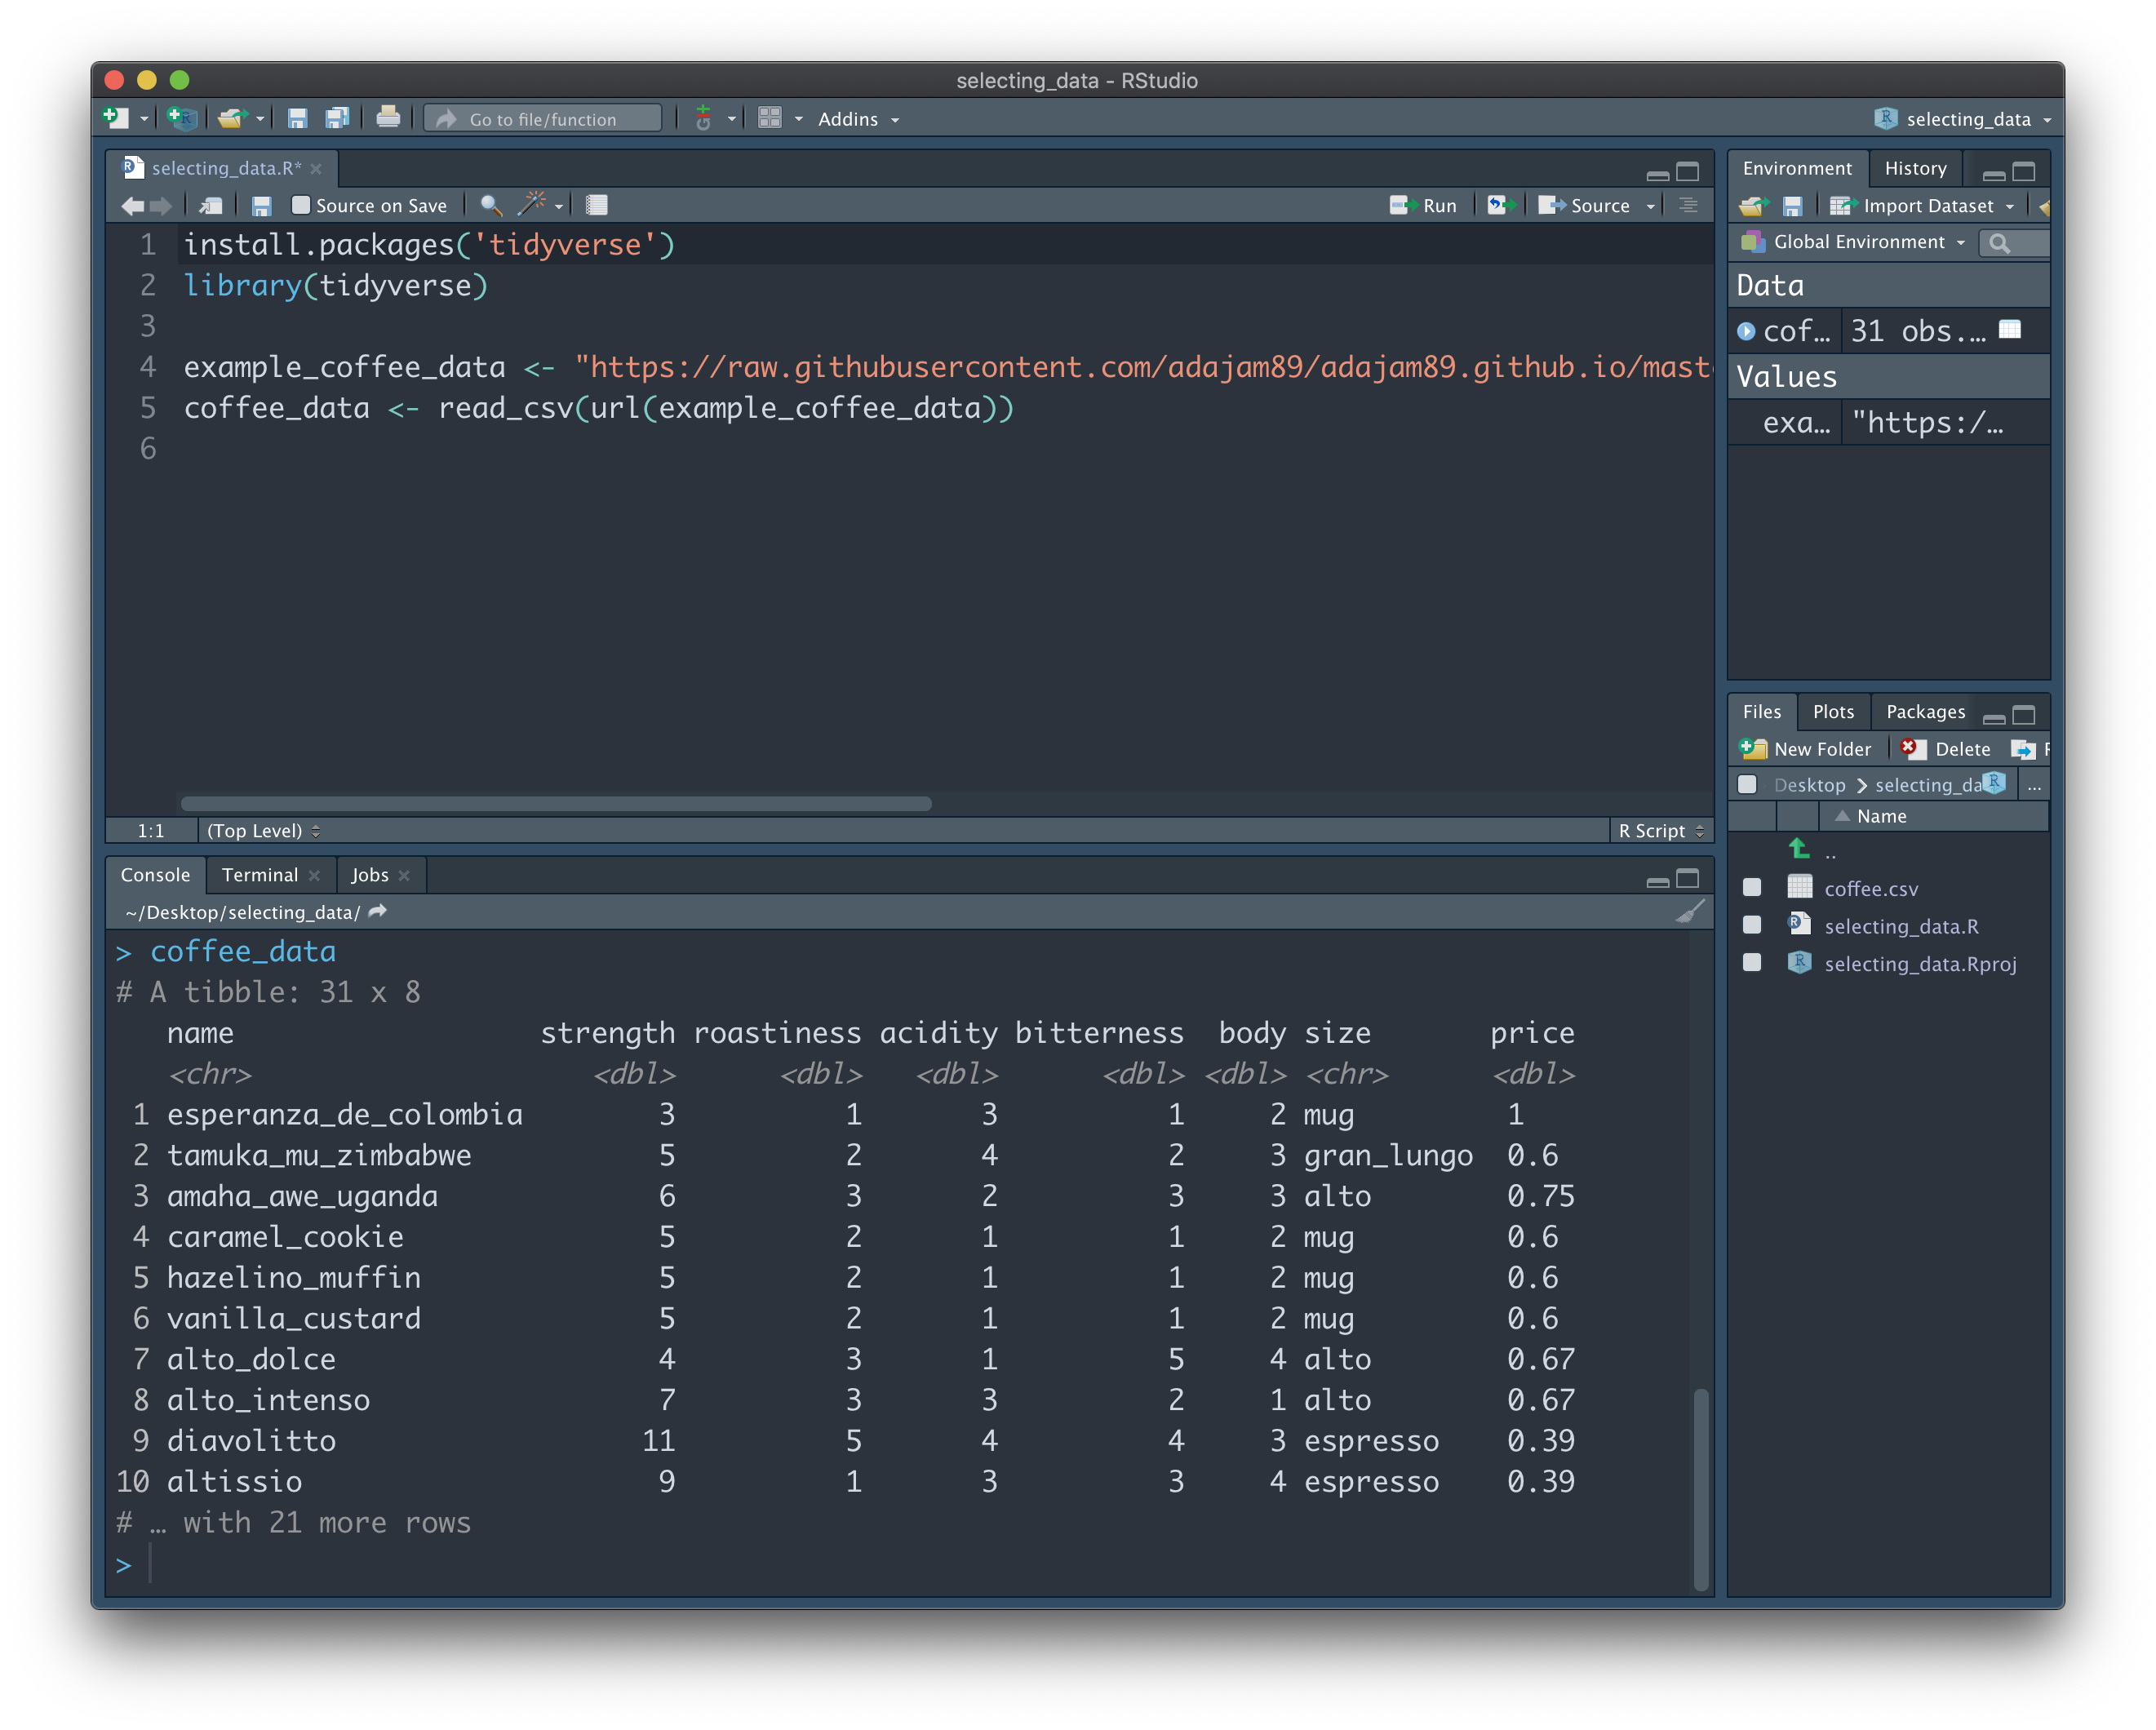
Task: Compile report notebook icon
Action: 597,206
